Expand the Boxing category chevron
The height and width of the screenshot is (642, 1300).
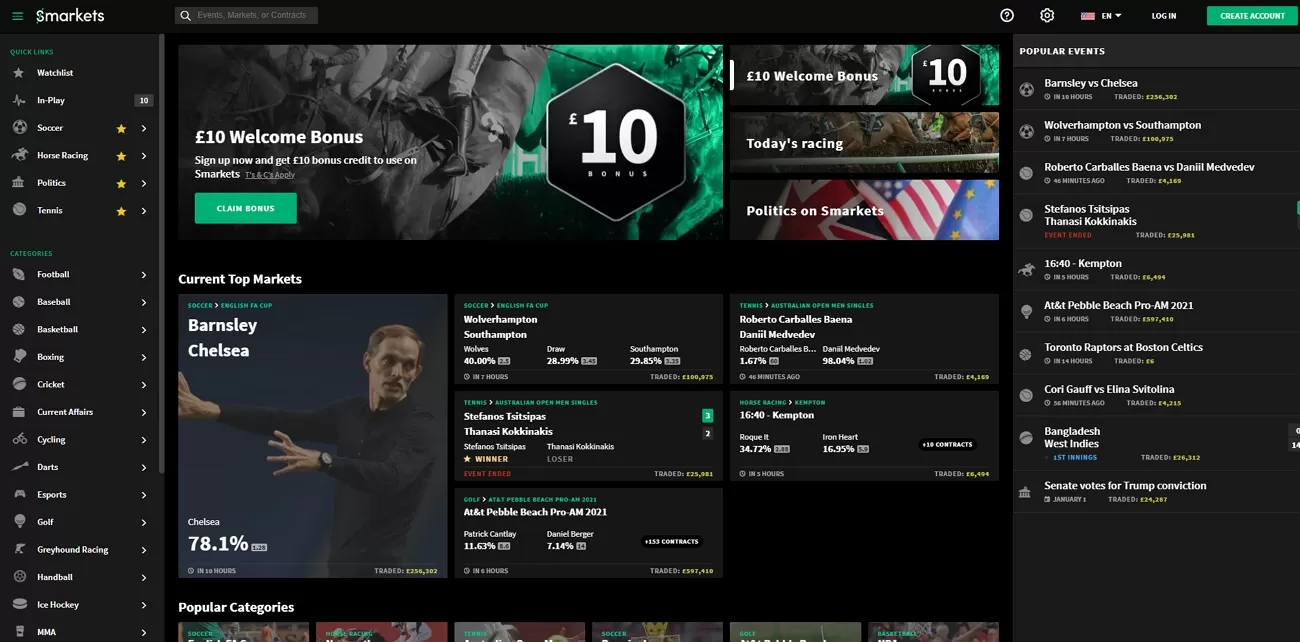pos(144,357)
